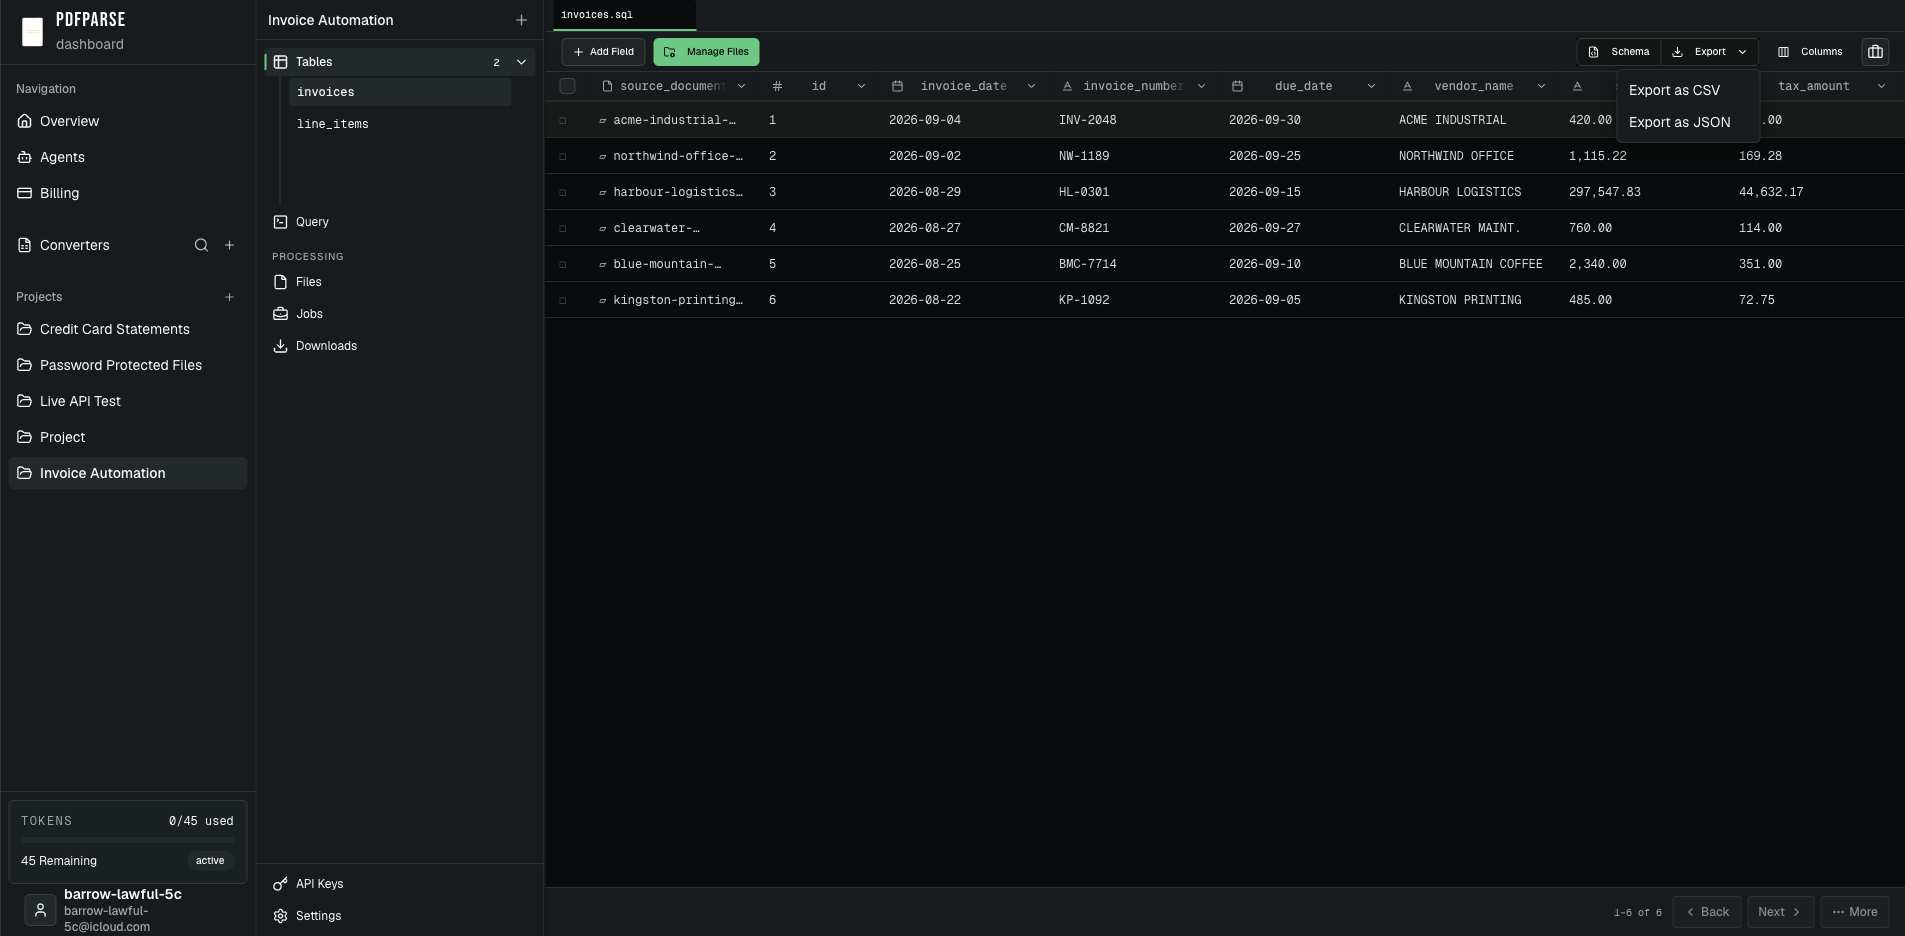The width and height of the screenshot is (1905, 936).
Task: Click the search icon next to Converters
Action: pos(201,245)
